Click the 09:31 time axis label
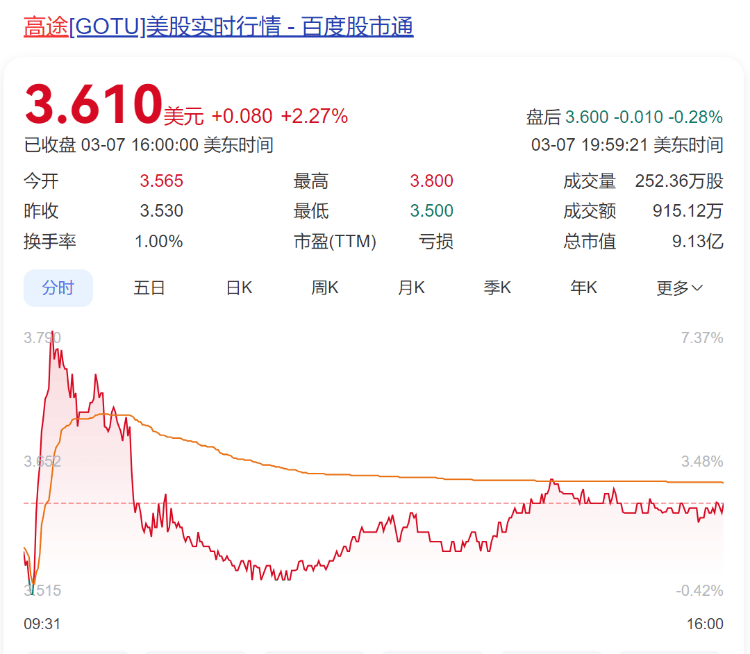Image resolution: width=750 pixels, height=654 pixels. 42,624
